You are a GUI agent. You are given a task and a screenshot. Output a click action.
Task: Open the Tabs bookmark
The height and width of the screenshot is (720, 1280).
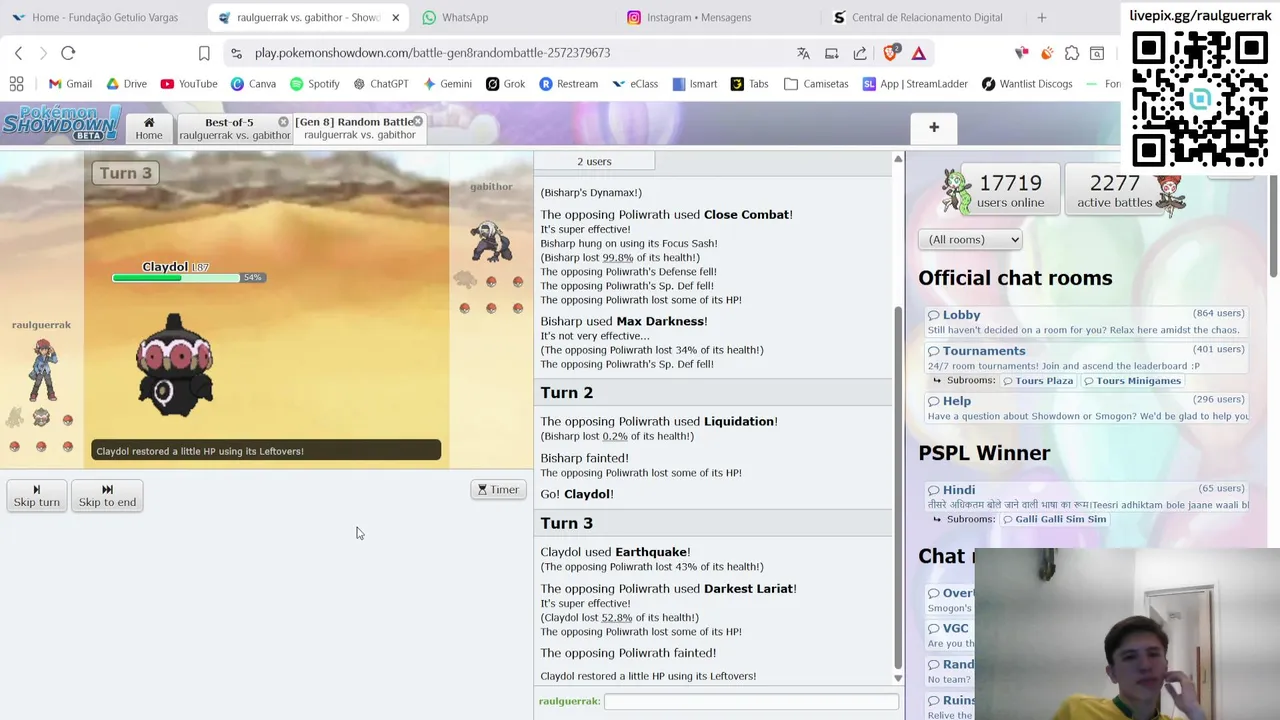(x=750, y=84)
